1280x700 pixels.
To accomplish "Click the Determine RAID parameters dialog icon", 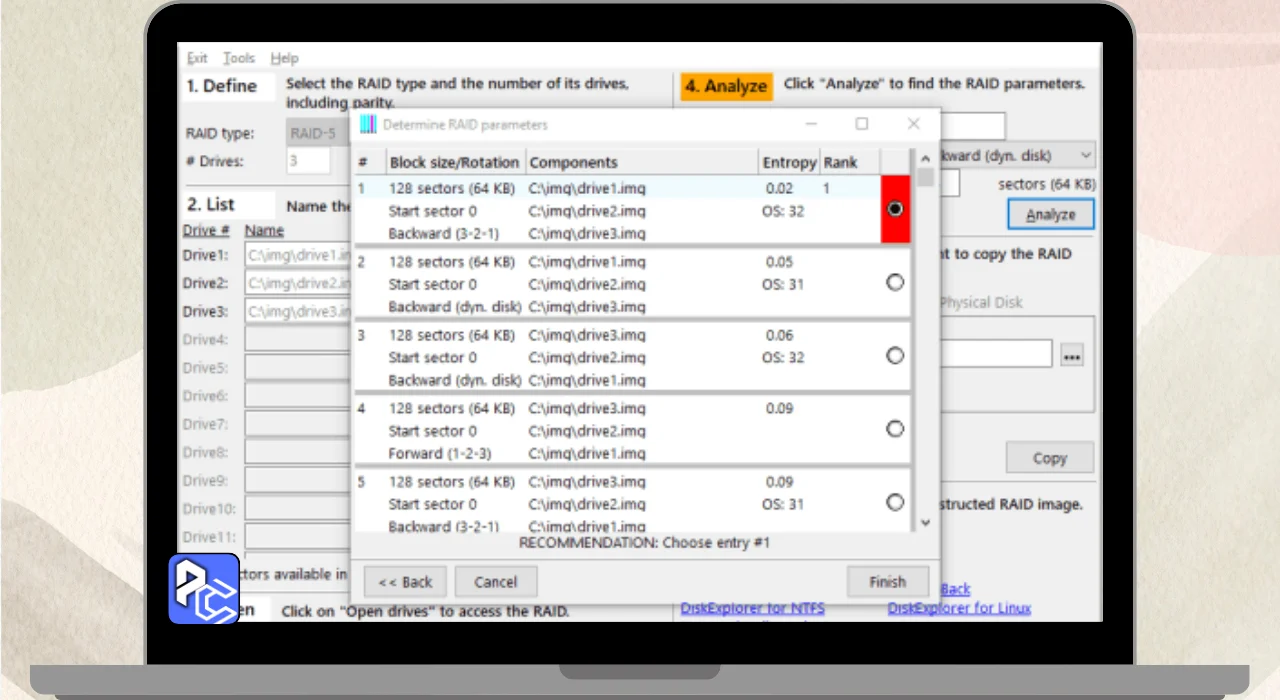I will pos(368,124).
